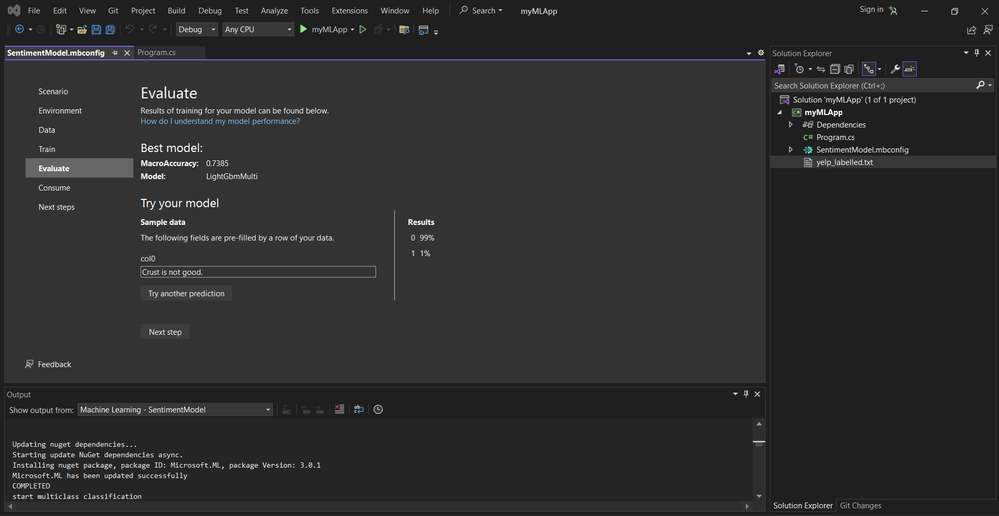Open How do I understand my model performance link
Viewport: 999px width, 516px height.
click(220, 121)
